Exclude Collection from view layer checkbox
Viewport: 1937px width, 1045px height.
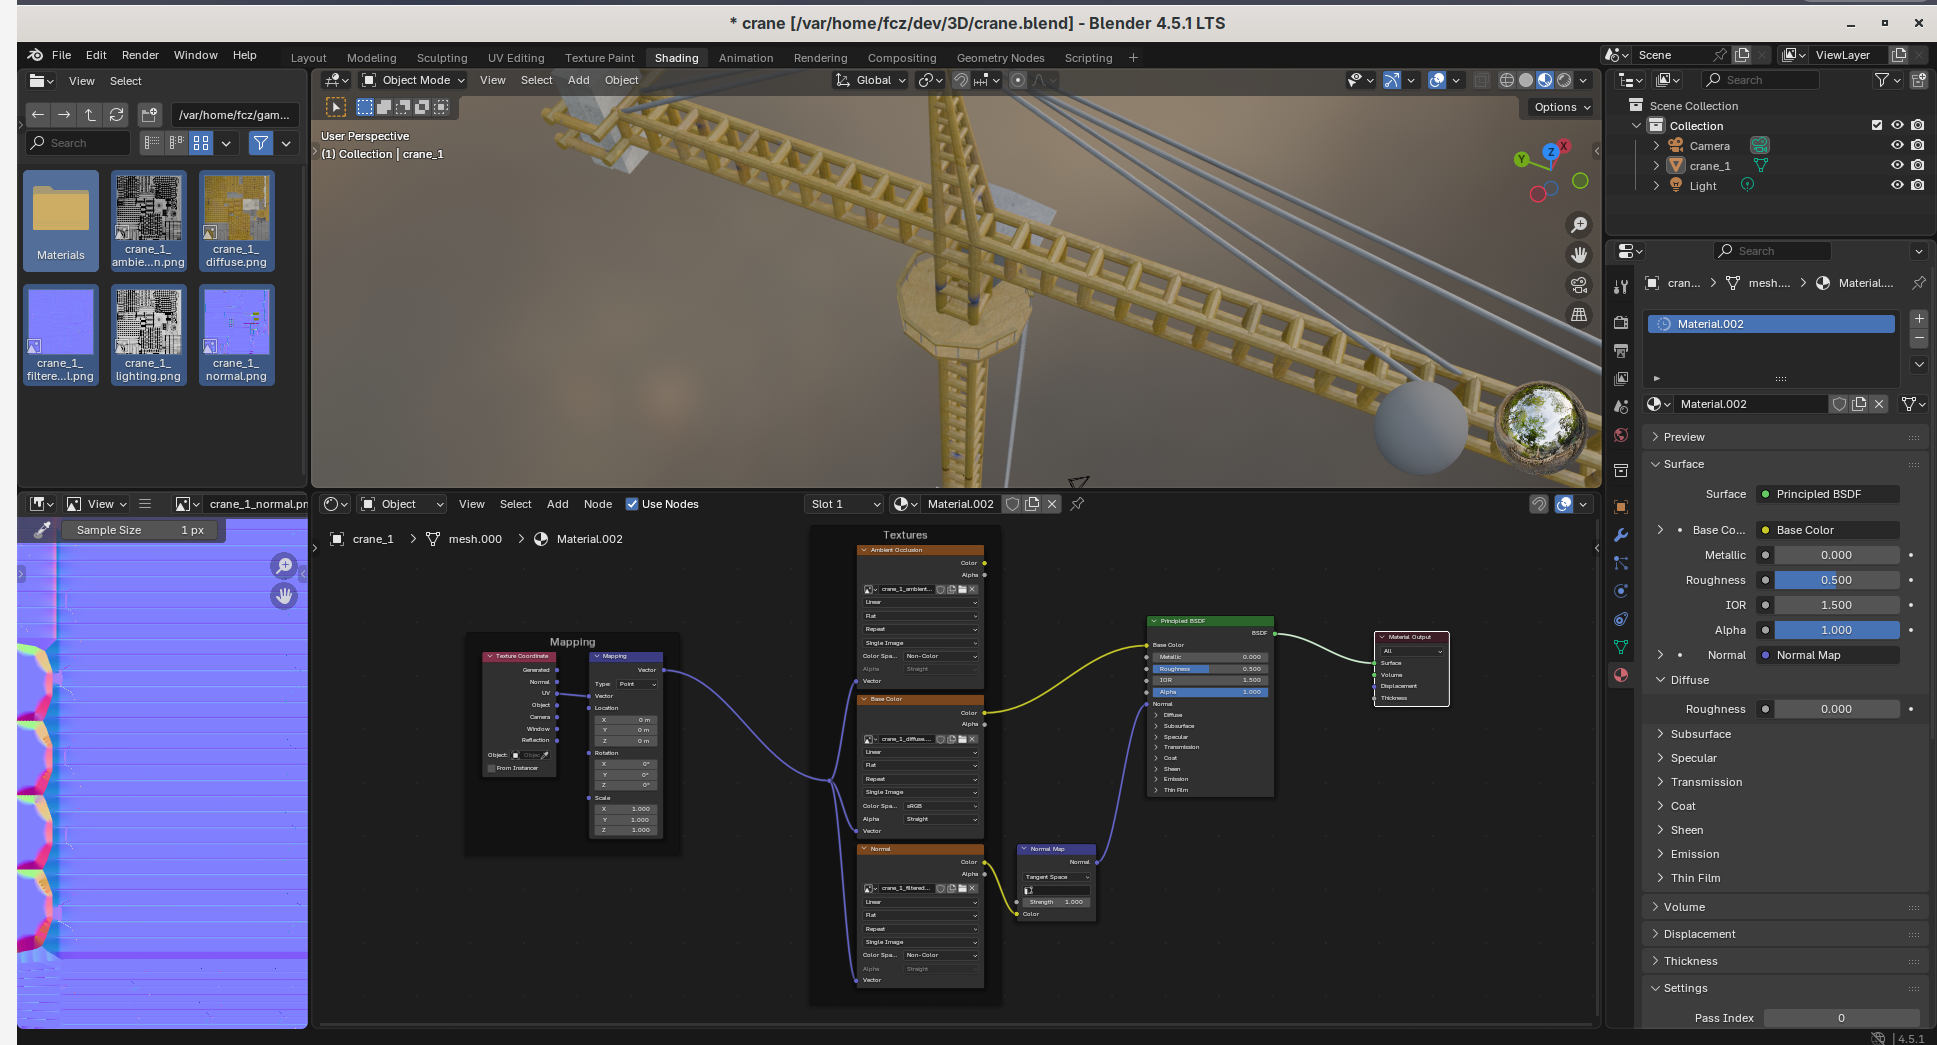point(1876,125)
